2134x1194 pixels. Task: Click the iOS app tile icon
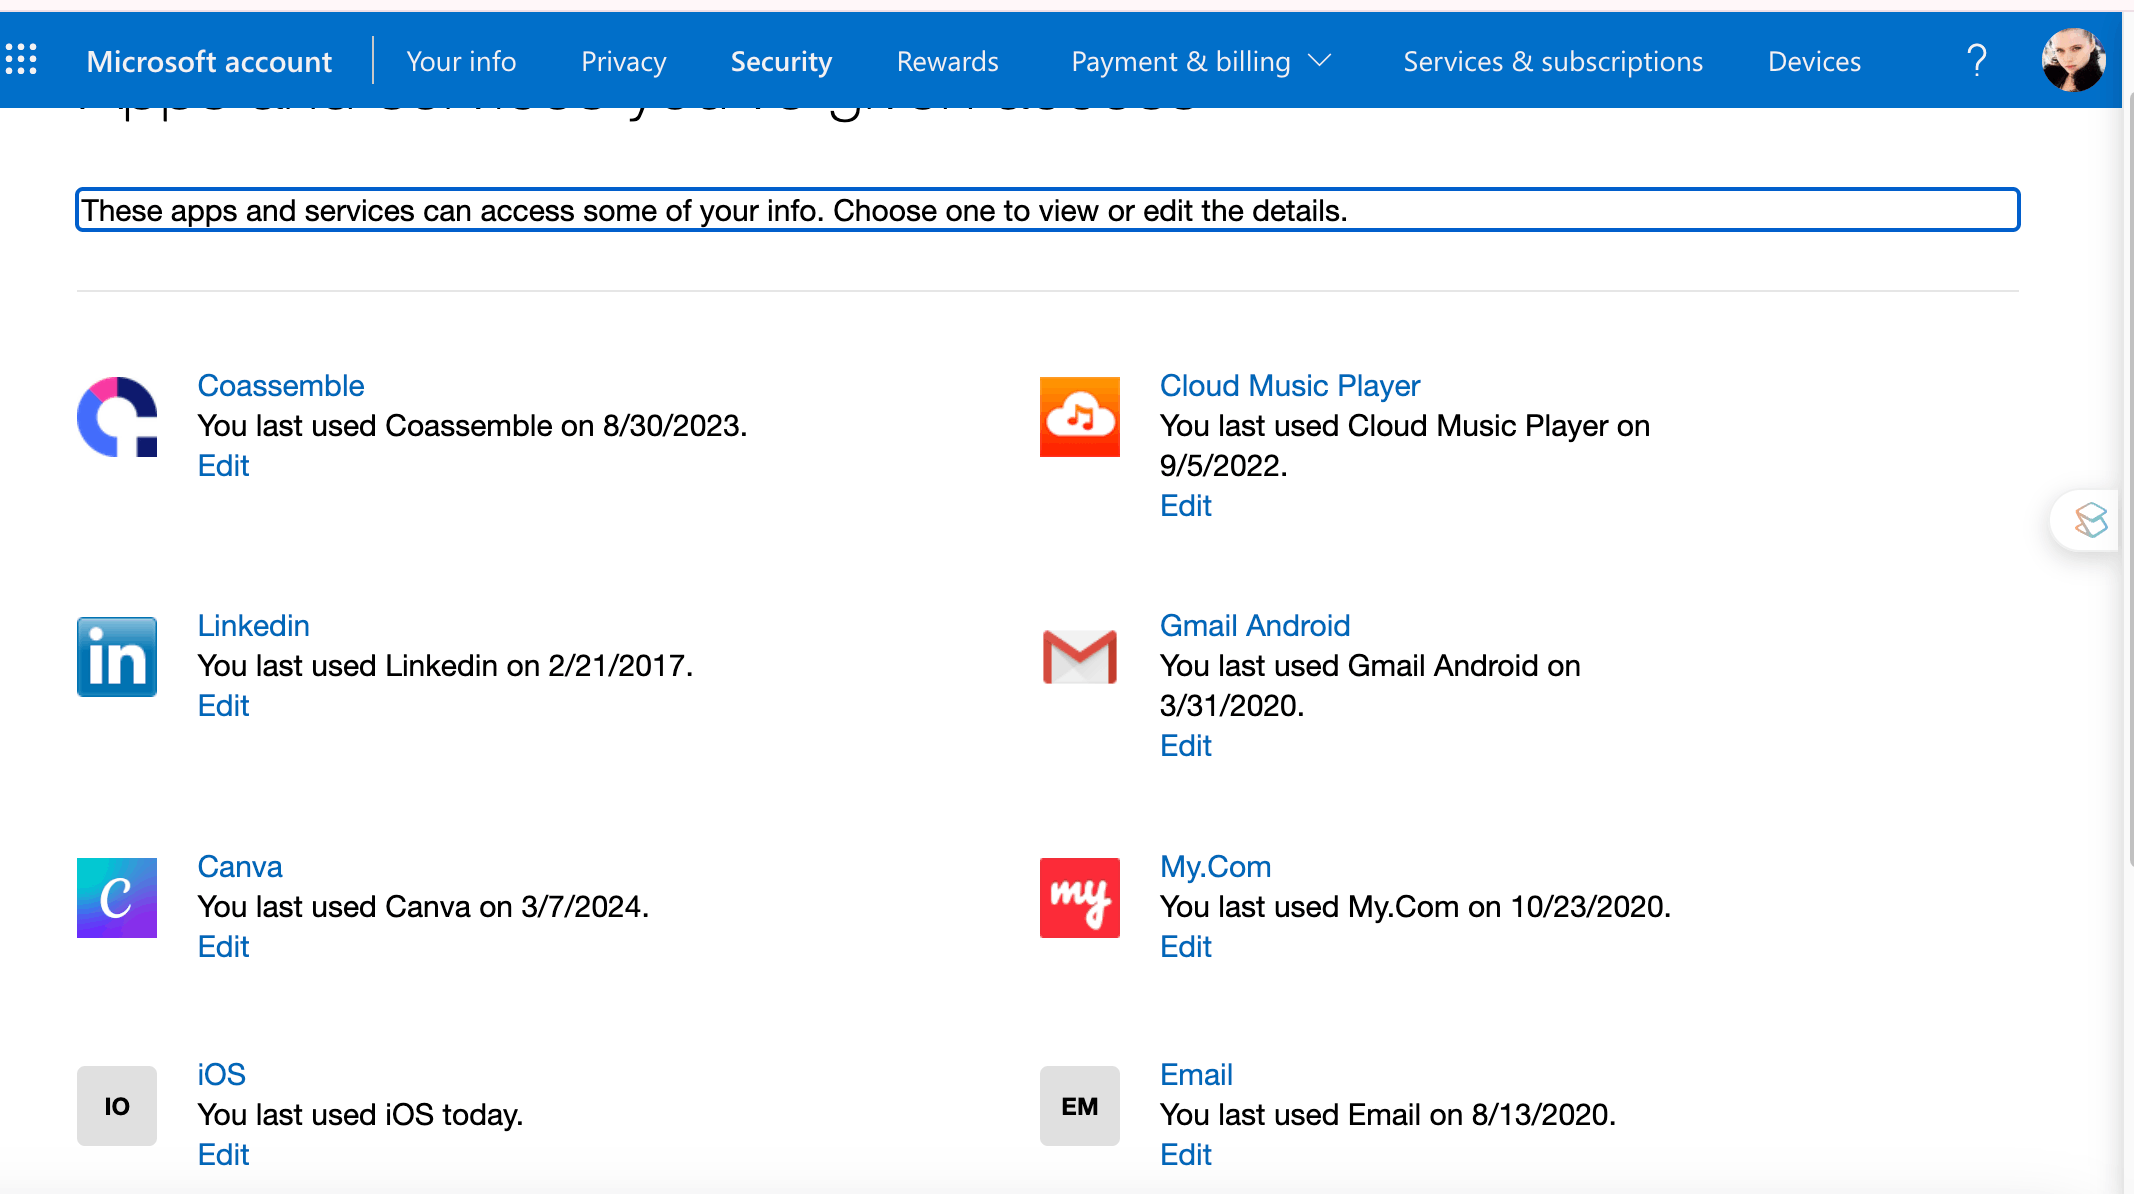(x=117, y=1106)
